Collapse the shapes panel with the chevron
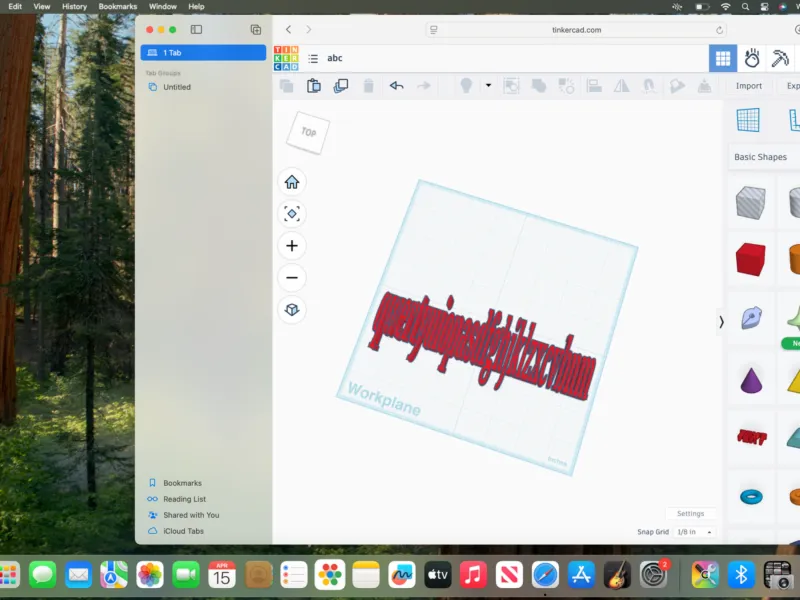The width and height of the screenshot is (800, 600). pyautogui.click(x=721, y=322)
